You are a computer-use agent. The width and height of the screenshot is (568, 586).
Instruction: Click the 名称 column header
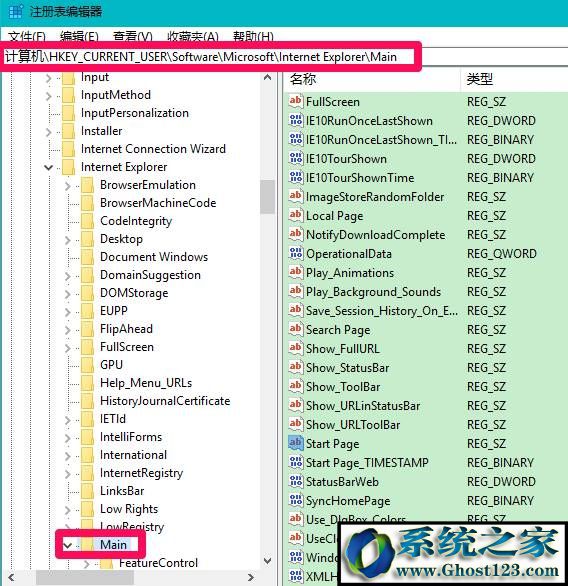click(x=372, y=79)
